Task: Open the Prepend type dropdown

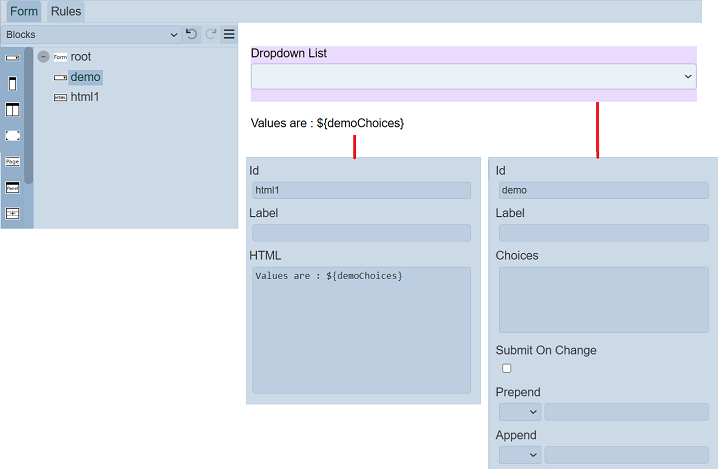Action: coord(519,412)
